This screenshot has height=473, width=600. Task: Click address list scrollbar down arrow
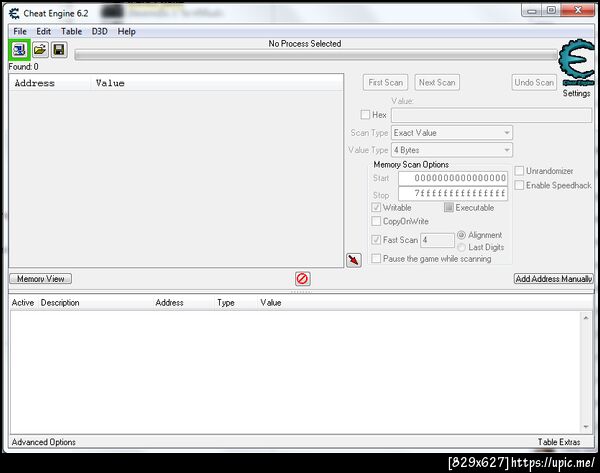click(x=586, y=426)
